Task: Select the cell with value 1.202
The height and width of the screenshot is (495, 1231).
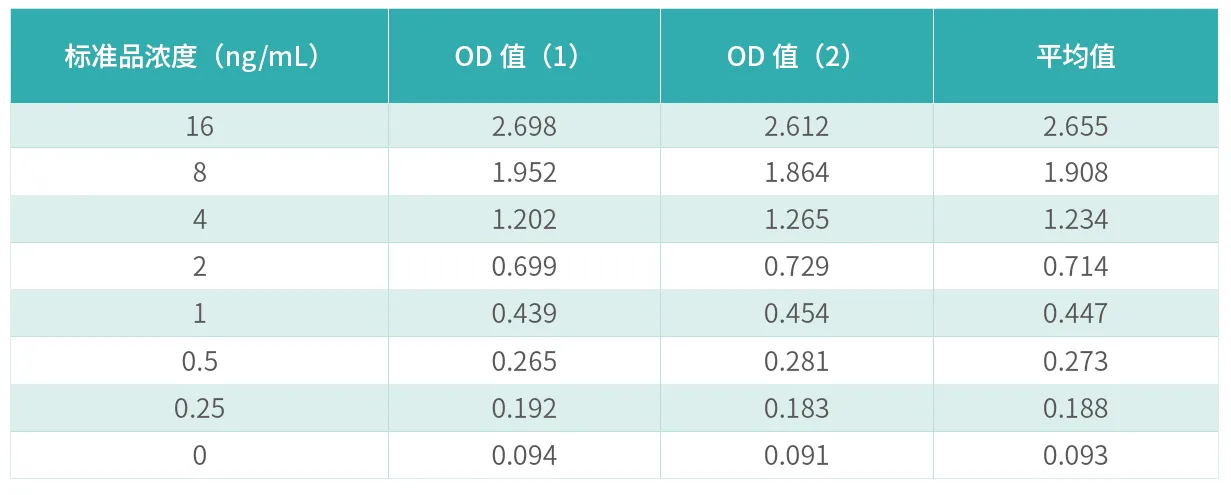Action: coord(525,220)
